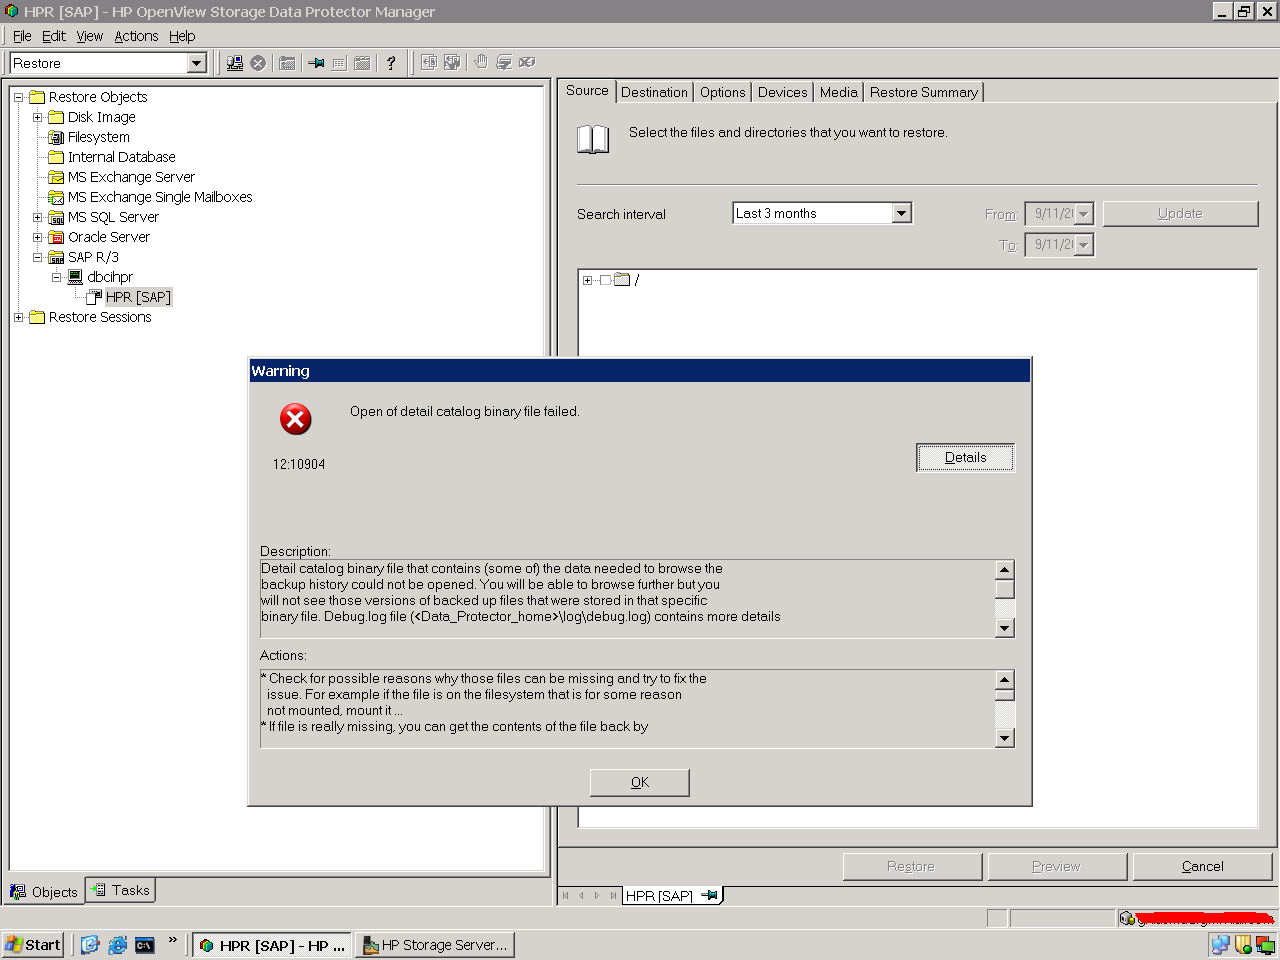Click Actions scrollbar up arrow

point(1005,680)
